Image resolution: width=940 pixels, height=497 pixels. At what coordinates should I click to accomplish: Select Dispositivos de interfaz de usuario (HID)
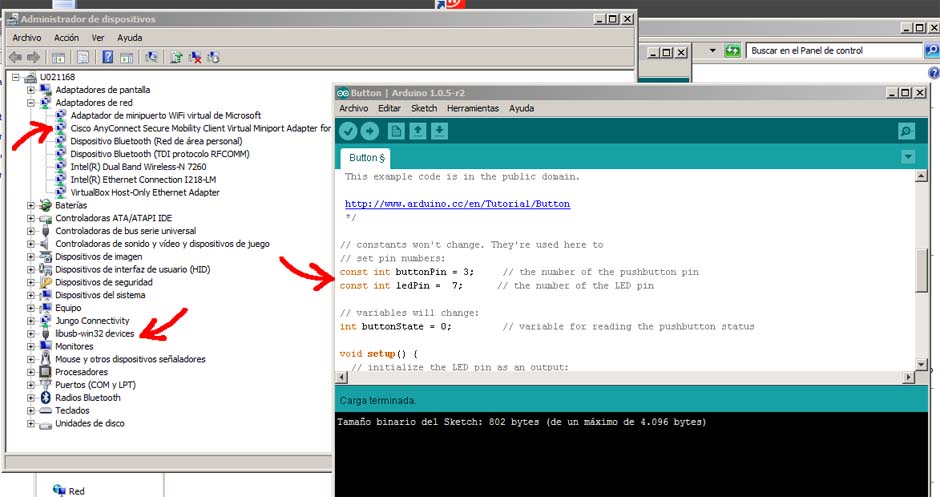pyautogui.click(x=132, y=270)
